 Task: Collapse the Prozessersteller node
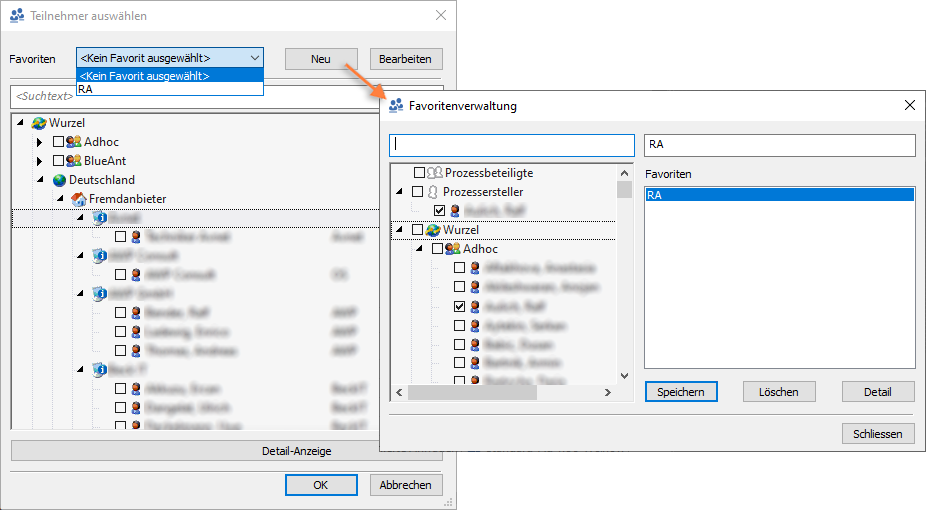[x=399, y=191]
